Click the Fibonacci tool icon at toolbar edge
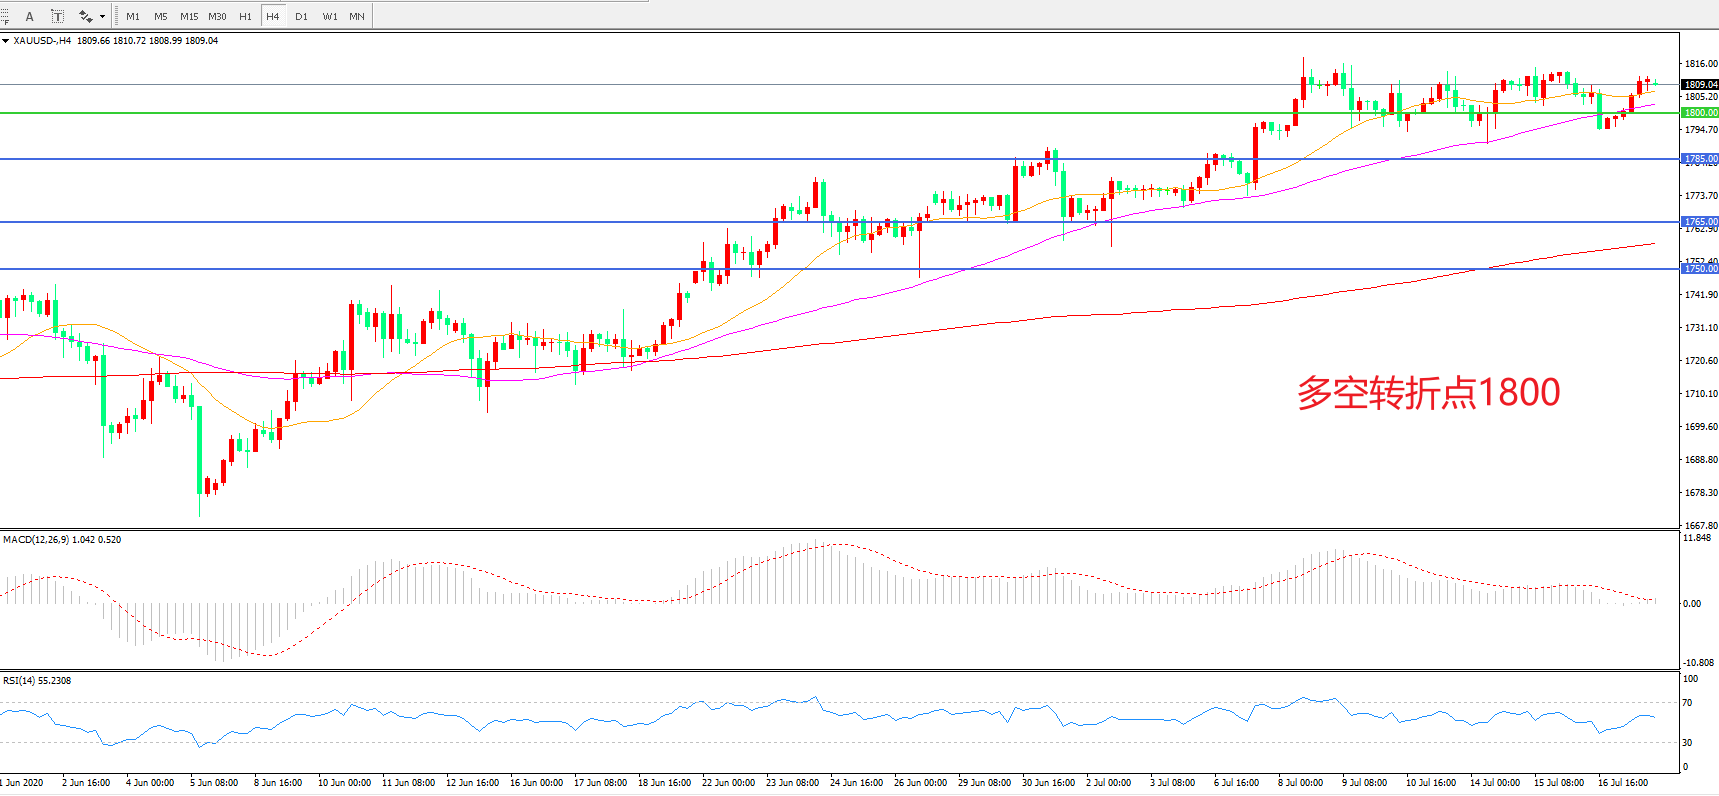The image size is (1719, 796). 4,16
